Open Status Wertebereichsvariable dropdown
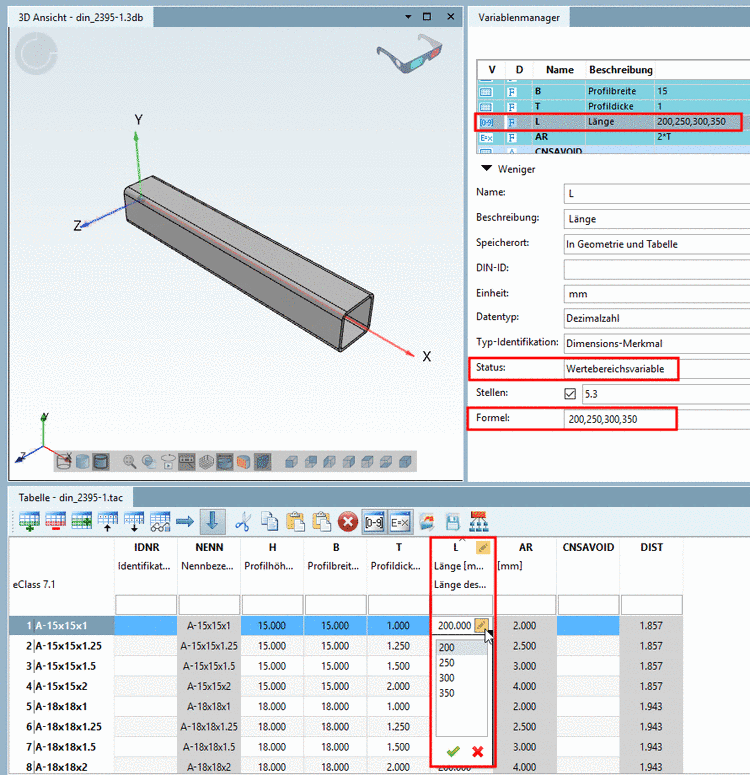The image size is (750, 775). [657, 369]
